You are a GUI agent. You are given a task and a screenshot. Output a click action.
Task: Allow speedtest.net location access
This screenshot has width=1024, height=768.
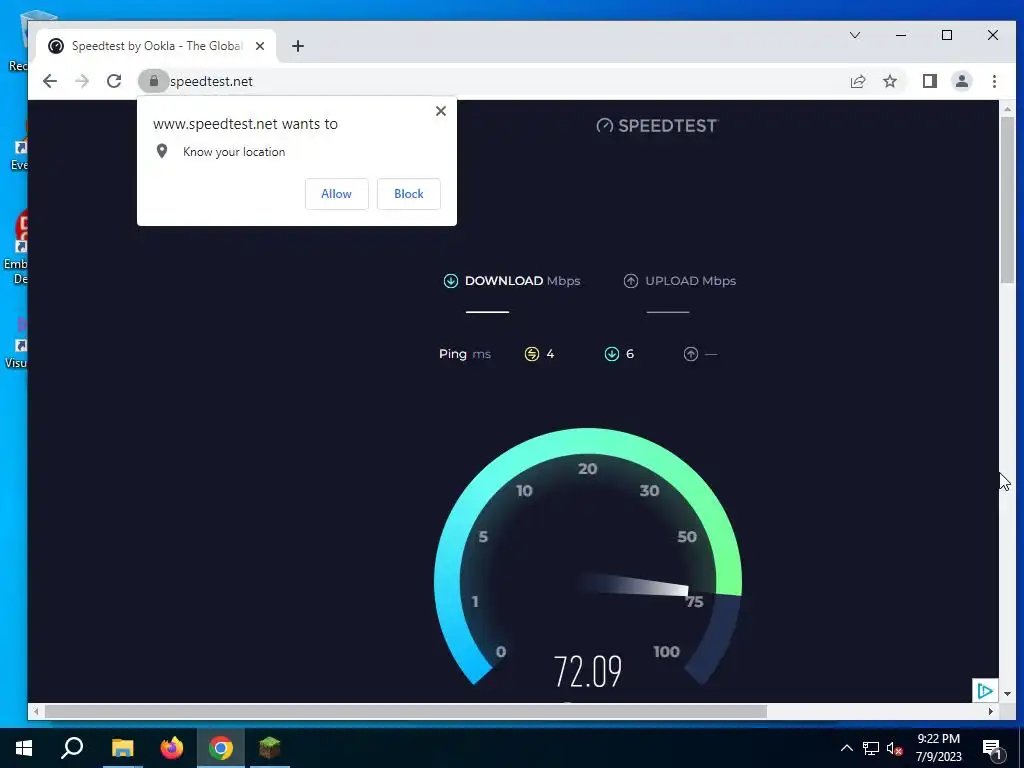pos(336,194)
